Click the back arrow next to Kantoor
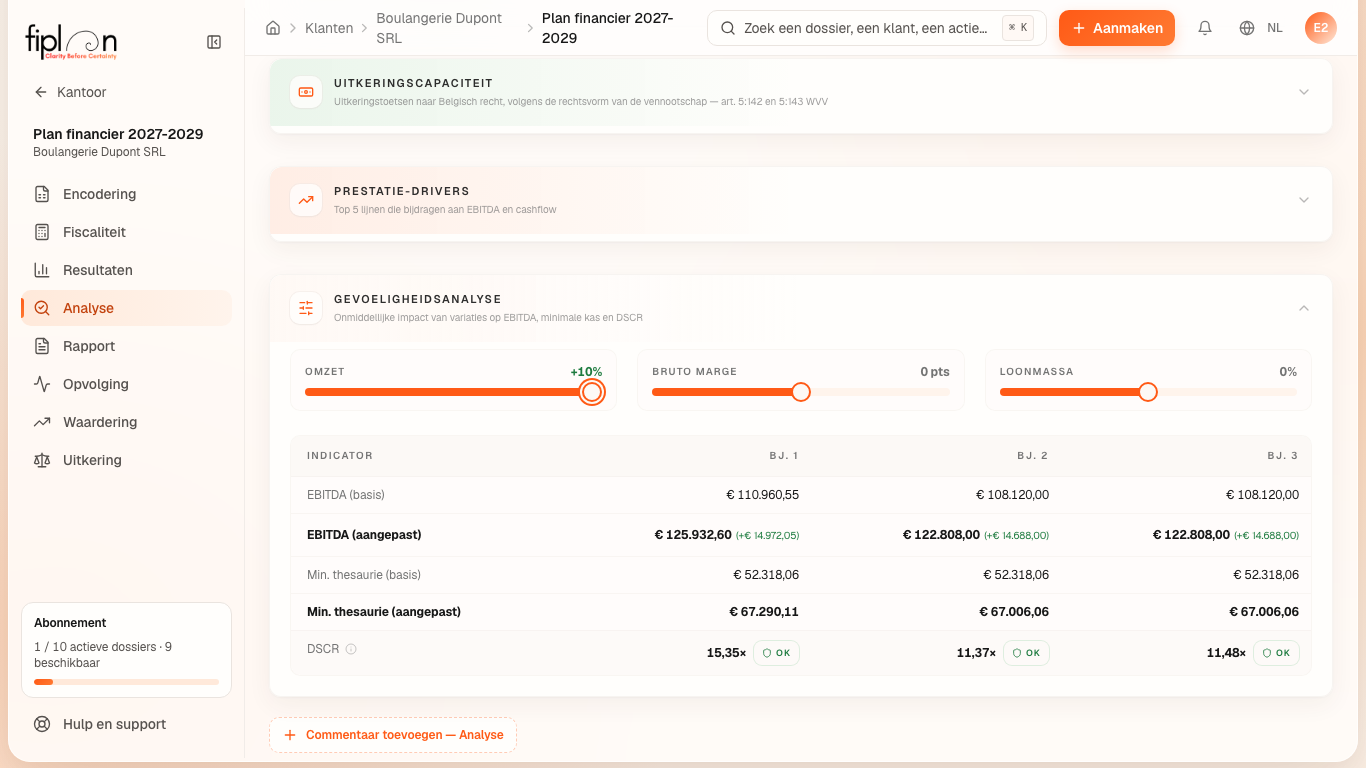Screen dimensions: 1366x768 pyautogui.click(x=41, y=92)
